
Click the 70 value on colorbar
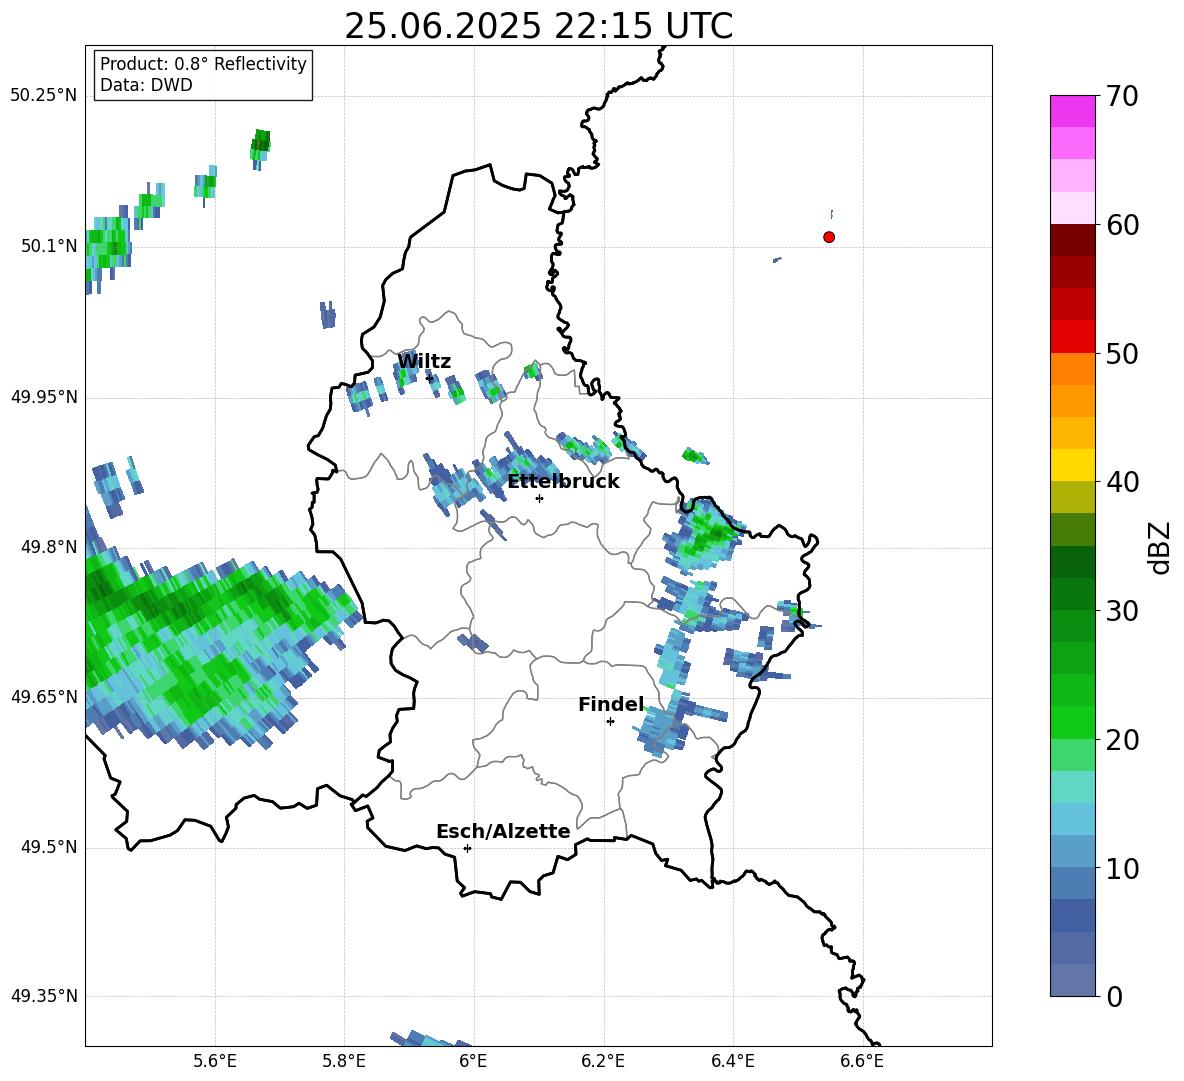coord(1122,97)
